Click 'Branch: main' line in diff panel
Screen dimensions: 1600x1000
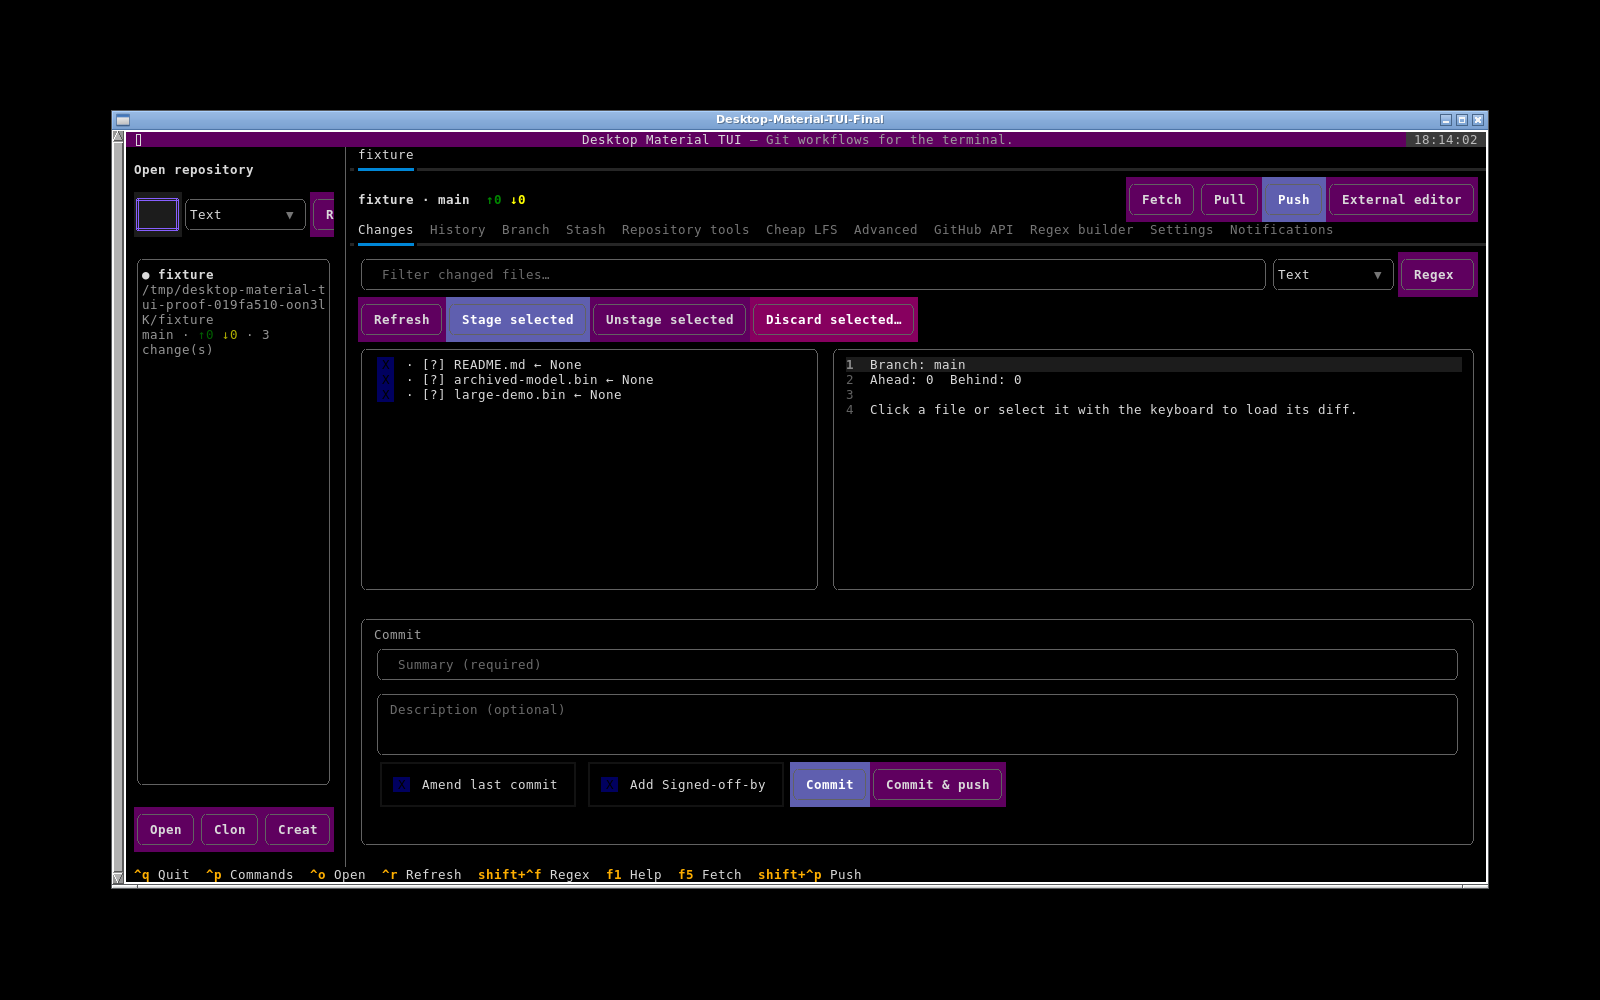click(918, 365)
